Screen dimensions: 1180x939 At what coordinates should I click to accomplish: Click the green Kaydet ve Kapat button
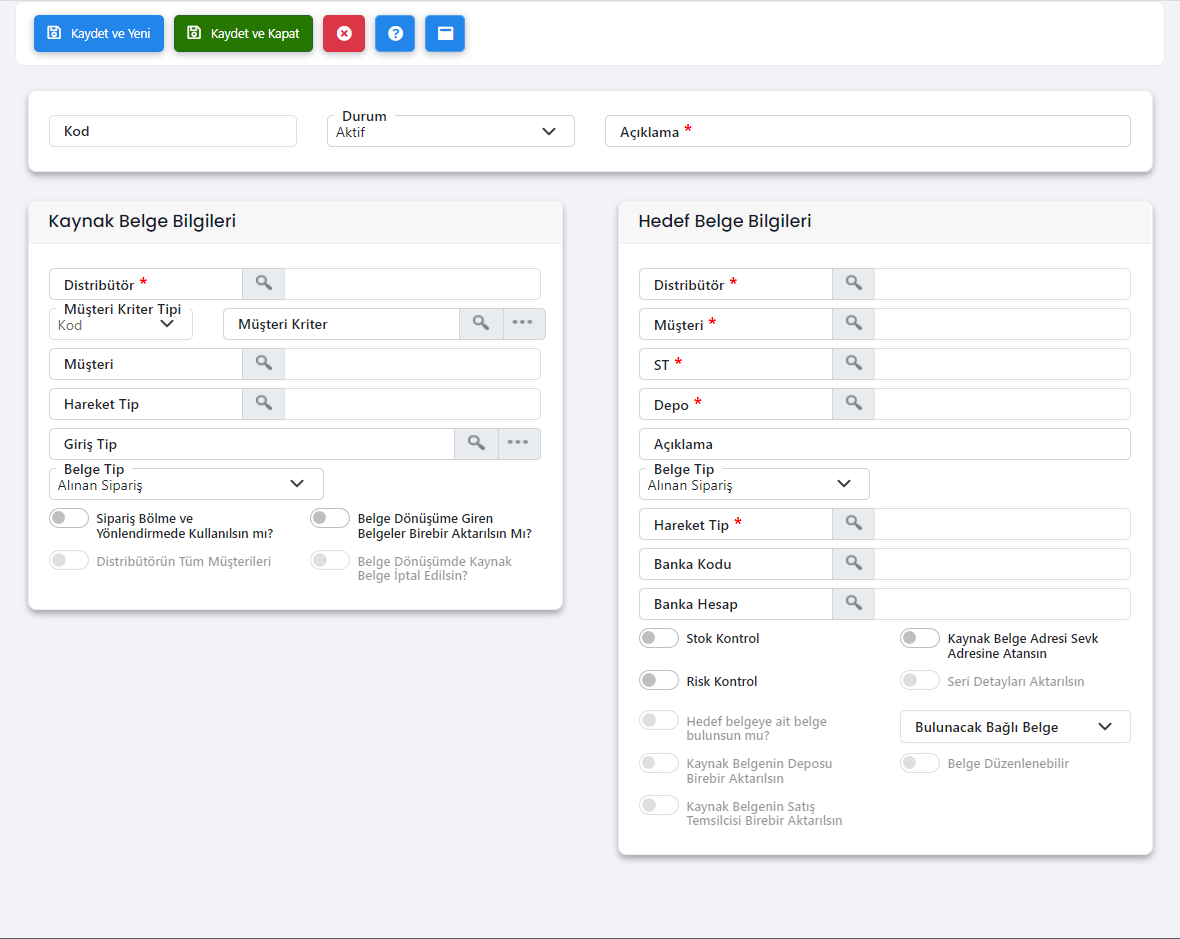pos(243,33)
